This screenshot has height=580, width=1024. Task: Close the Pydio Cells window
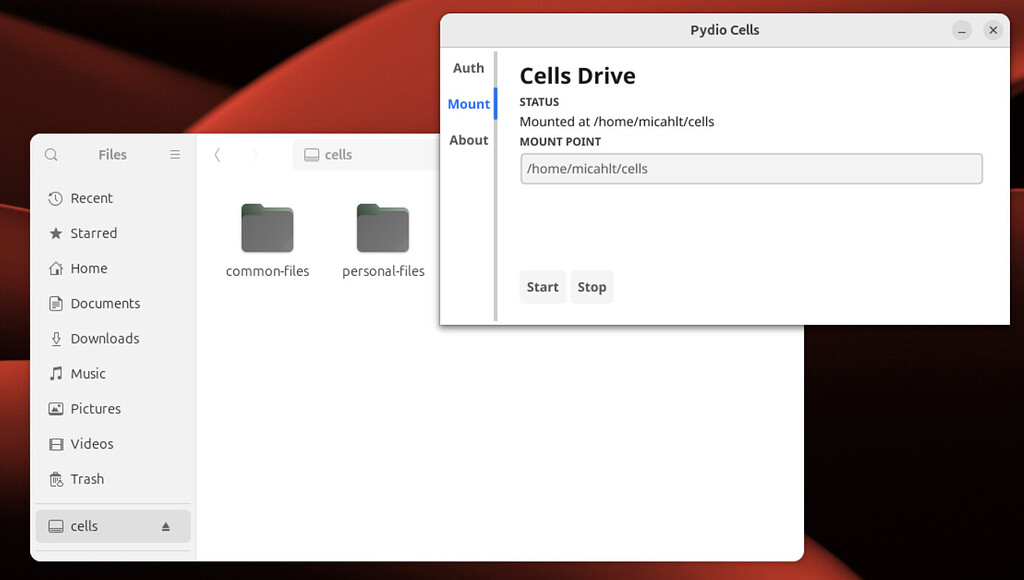pos(993,30)
